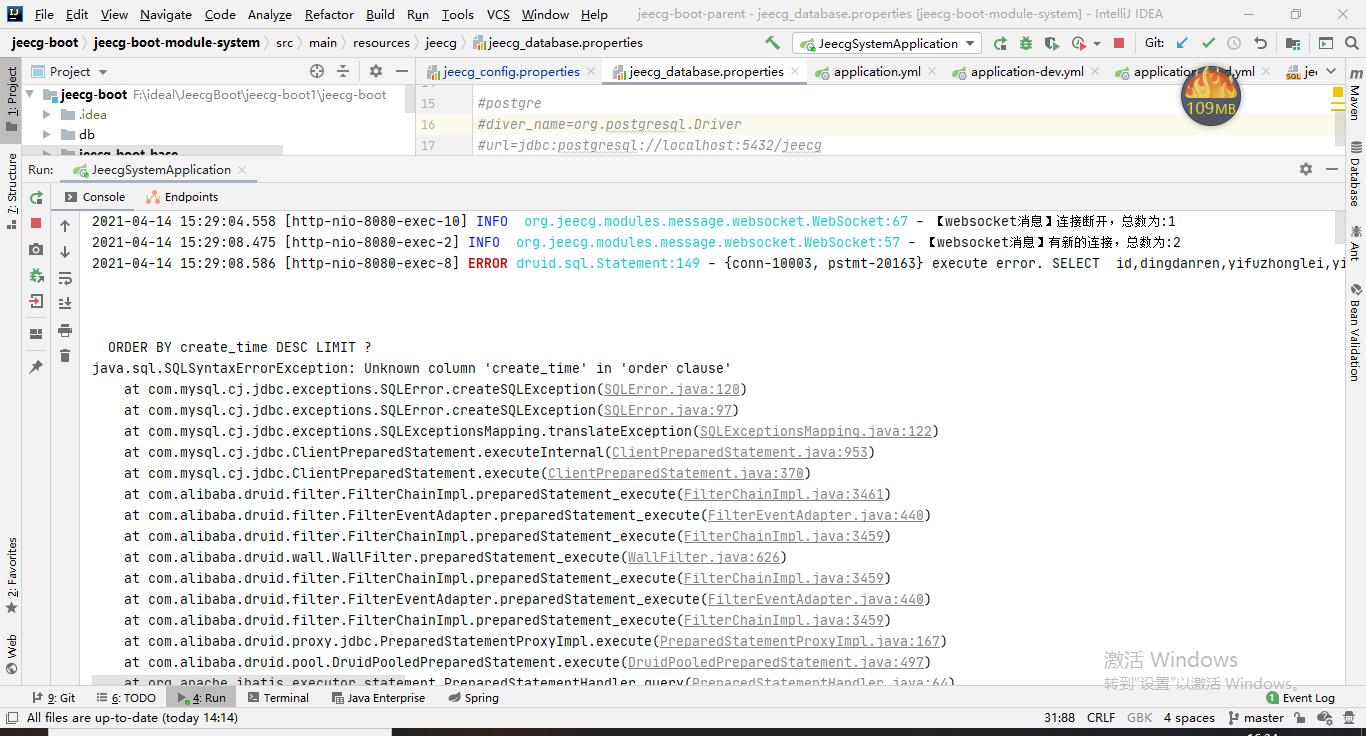
Task: Run with Coverage from the top toolbar
Action: [x=1051, y=43]
